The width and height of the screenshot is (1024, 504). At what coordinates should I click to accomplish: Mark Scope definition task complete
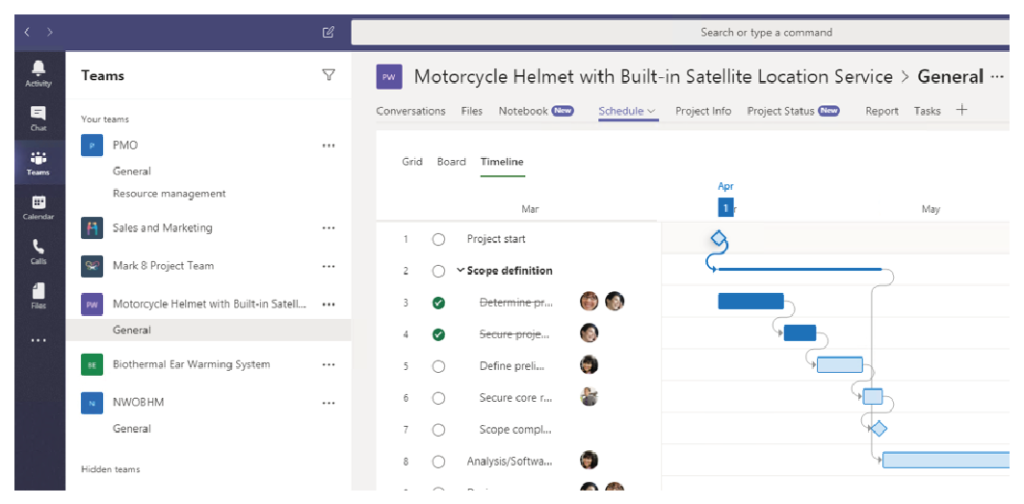click(x=438, y=271)
